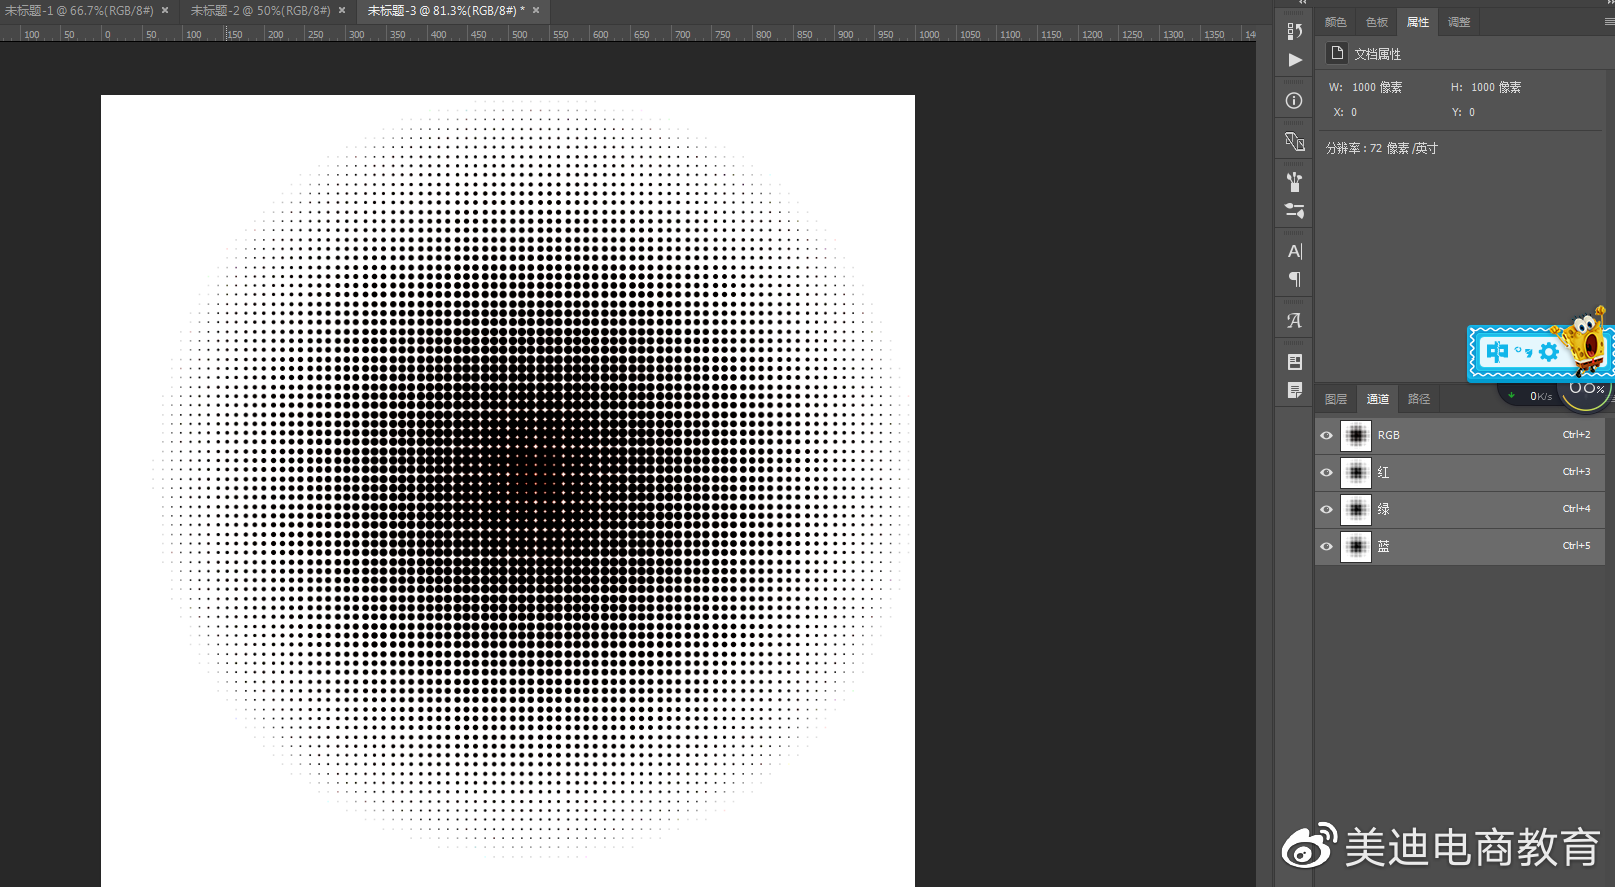
Task: Select the 绿 channel thumbnail
Action: pos(1355,509)
